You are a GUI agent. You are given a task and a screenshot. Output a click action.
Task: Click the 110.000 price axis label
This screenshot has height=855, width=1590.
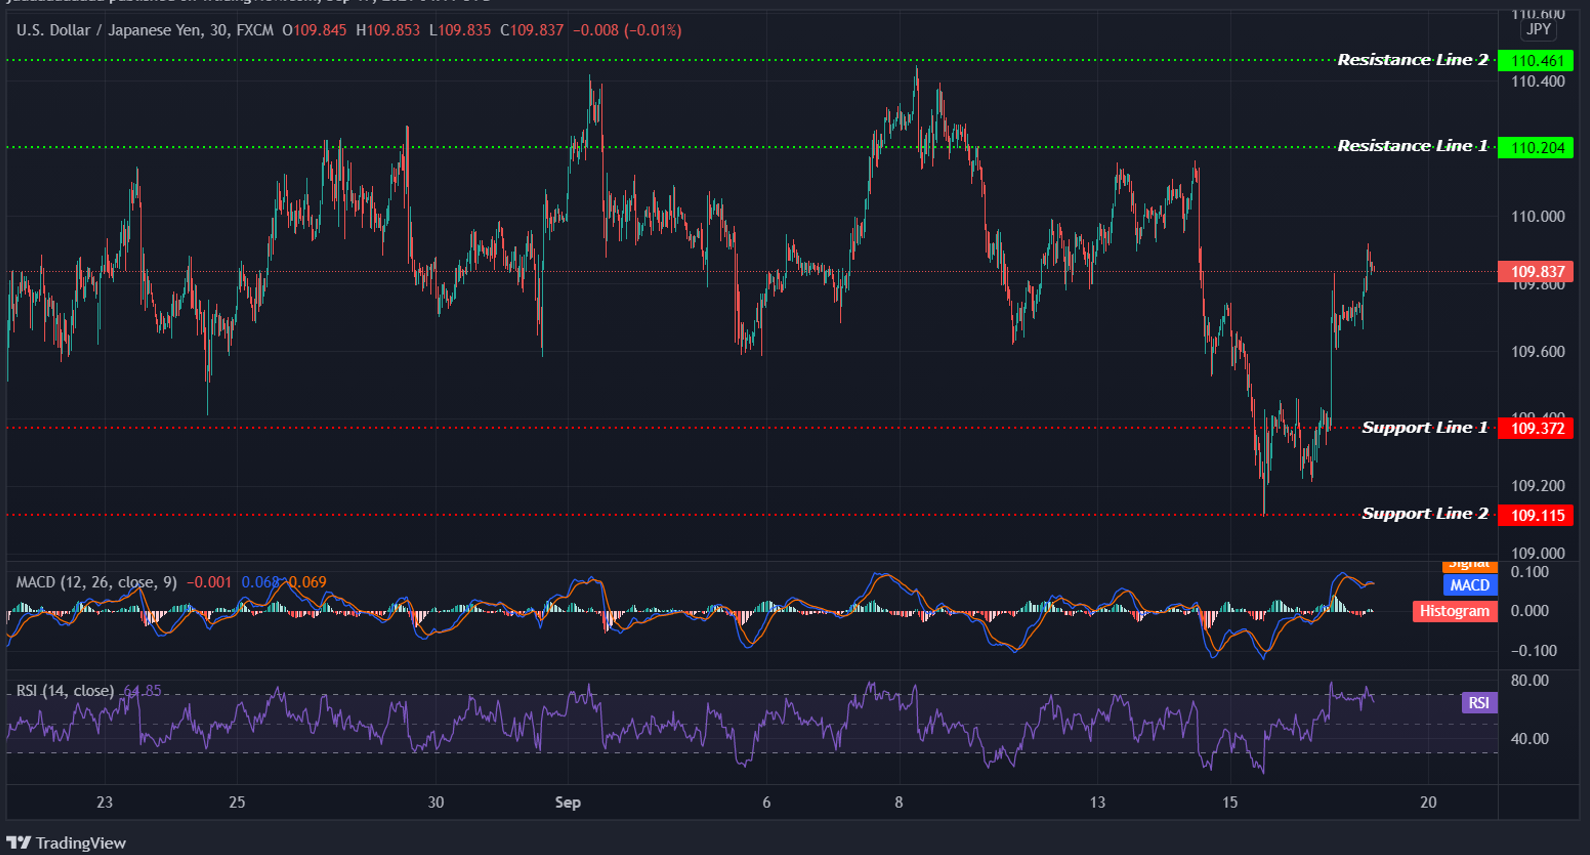click(1538, 217)
